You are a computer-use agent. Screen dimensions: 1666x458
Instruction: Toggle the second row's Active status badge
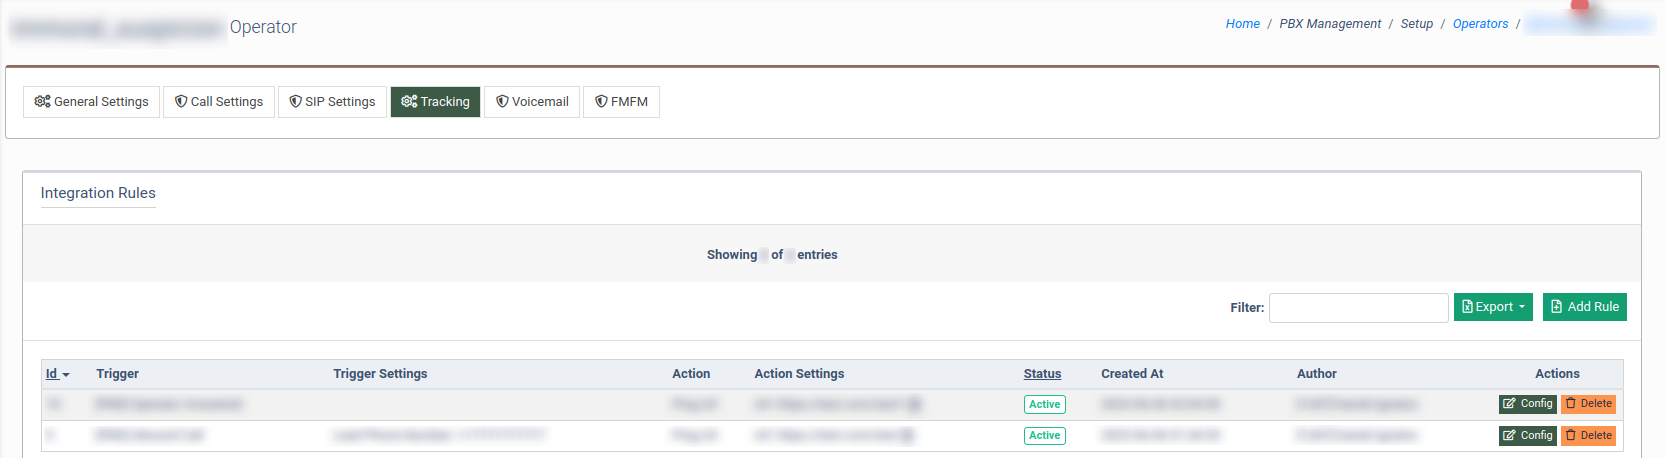[x=1044, y=436]
